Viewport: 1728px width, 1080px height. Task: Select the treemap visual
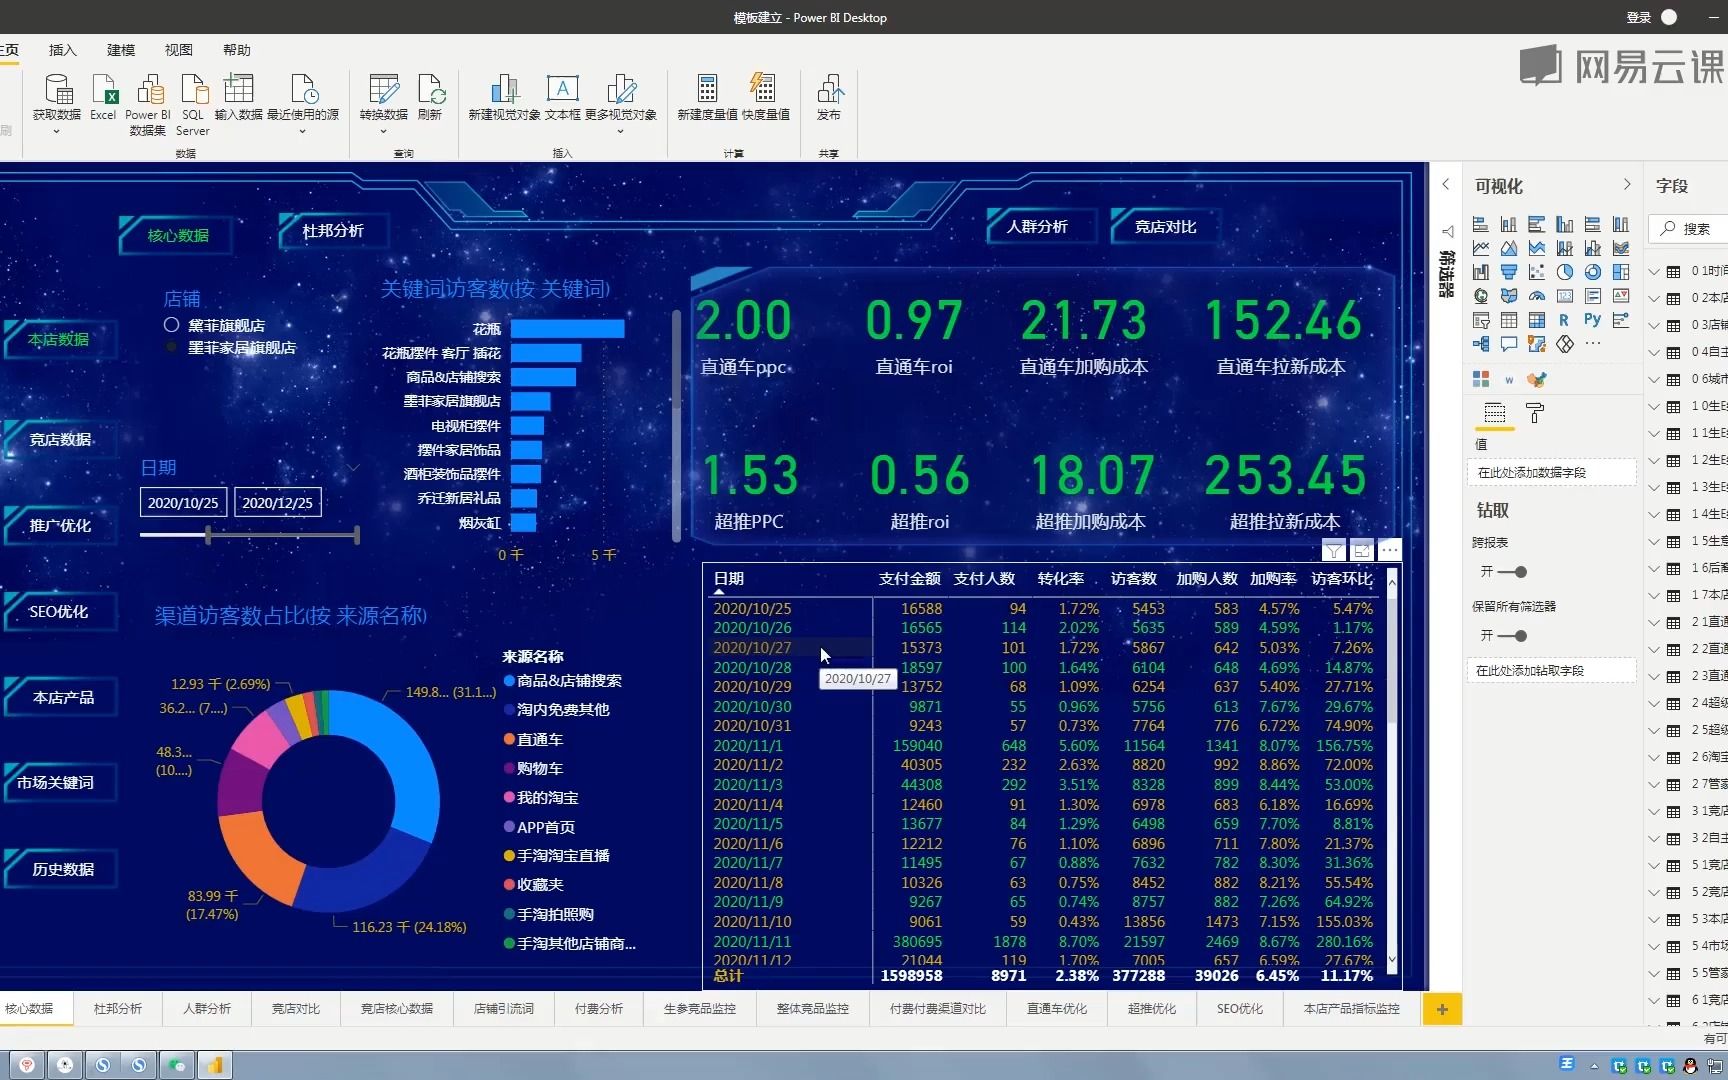(x=1621, y=272)
